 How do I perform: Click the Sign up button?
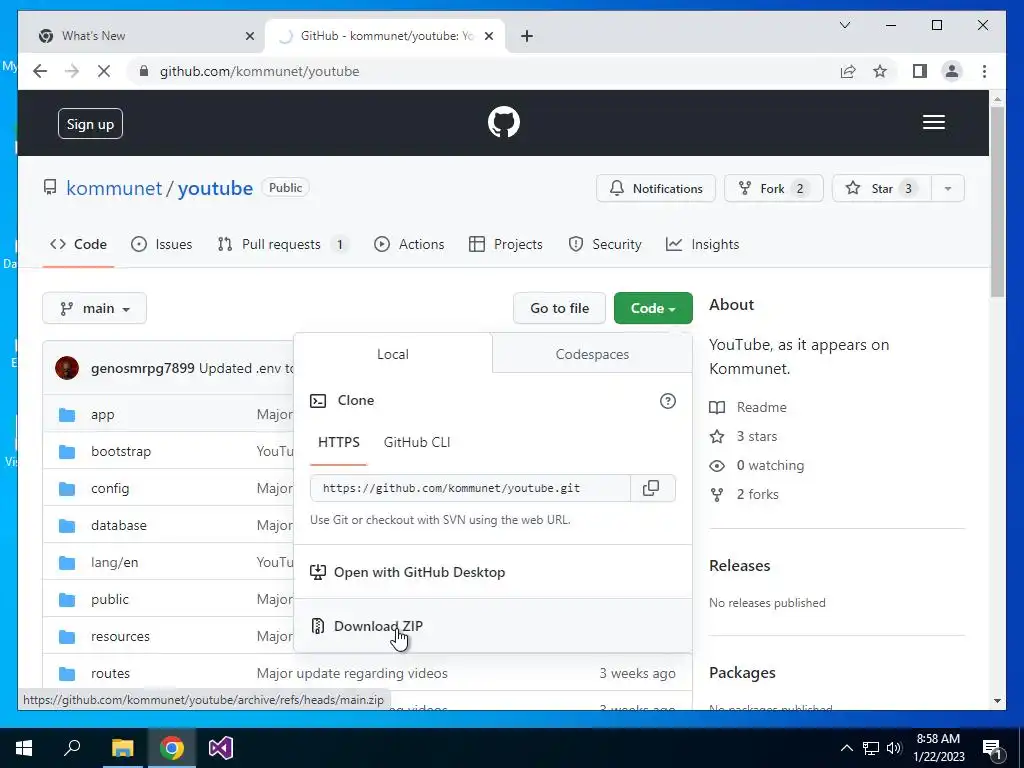[x=90, y=124]
